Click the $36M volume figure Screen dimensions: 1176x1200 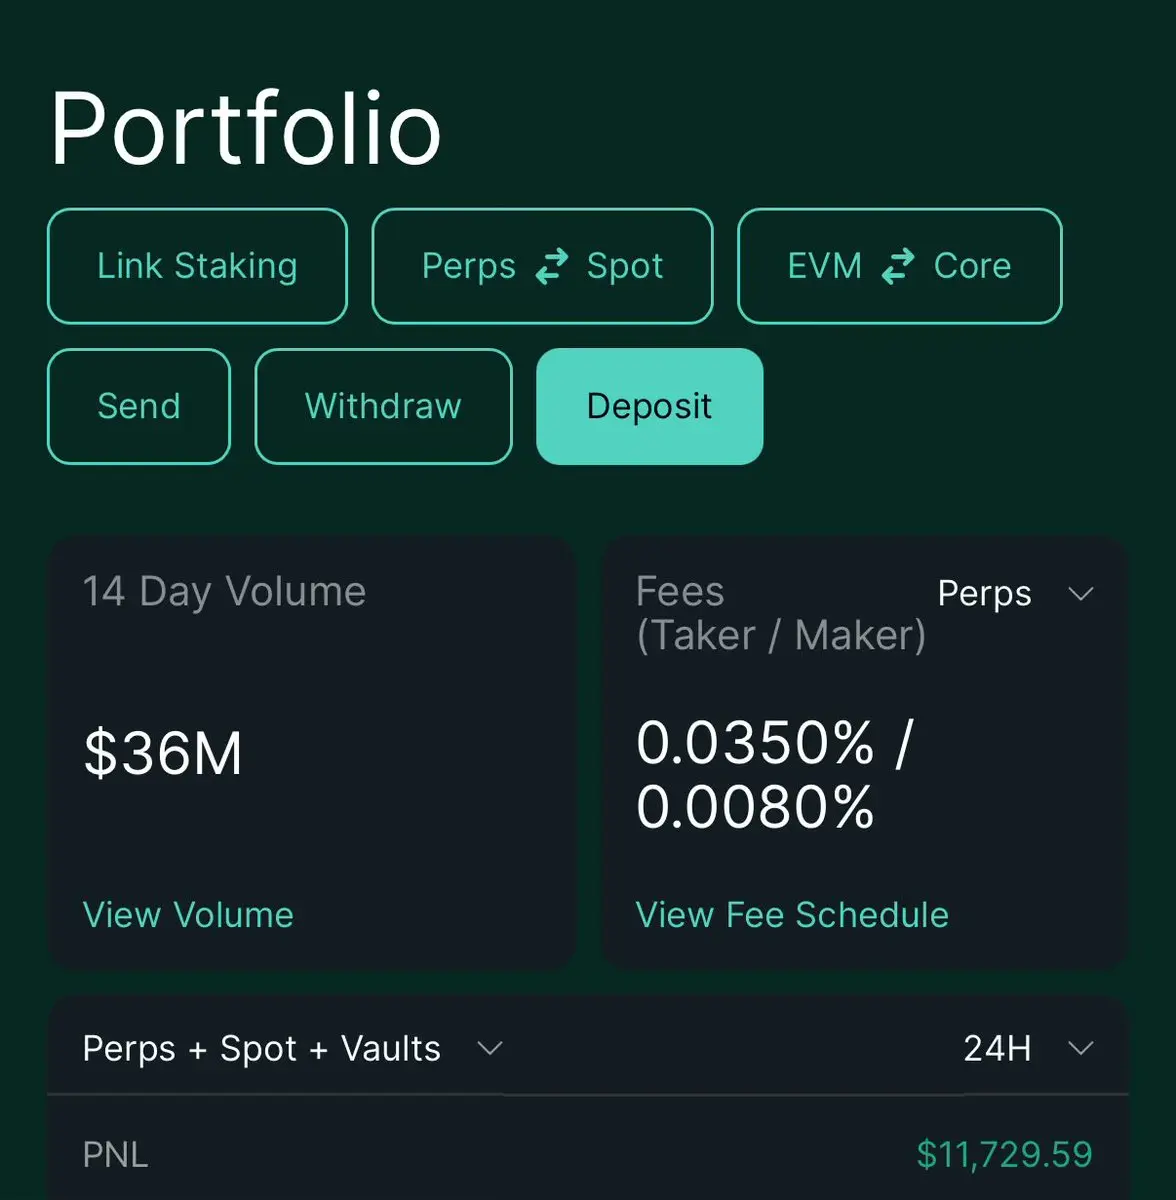pyautogui.click(x=163, y=753)
